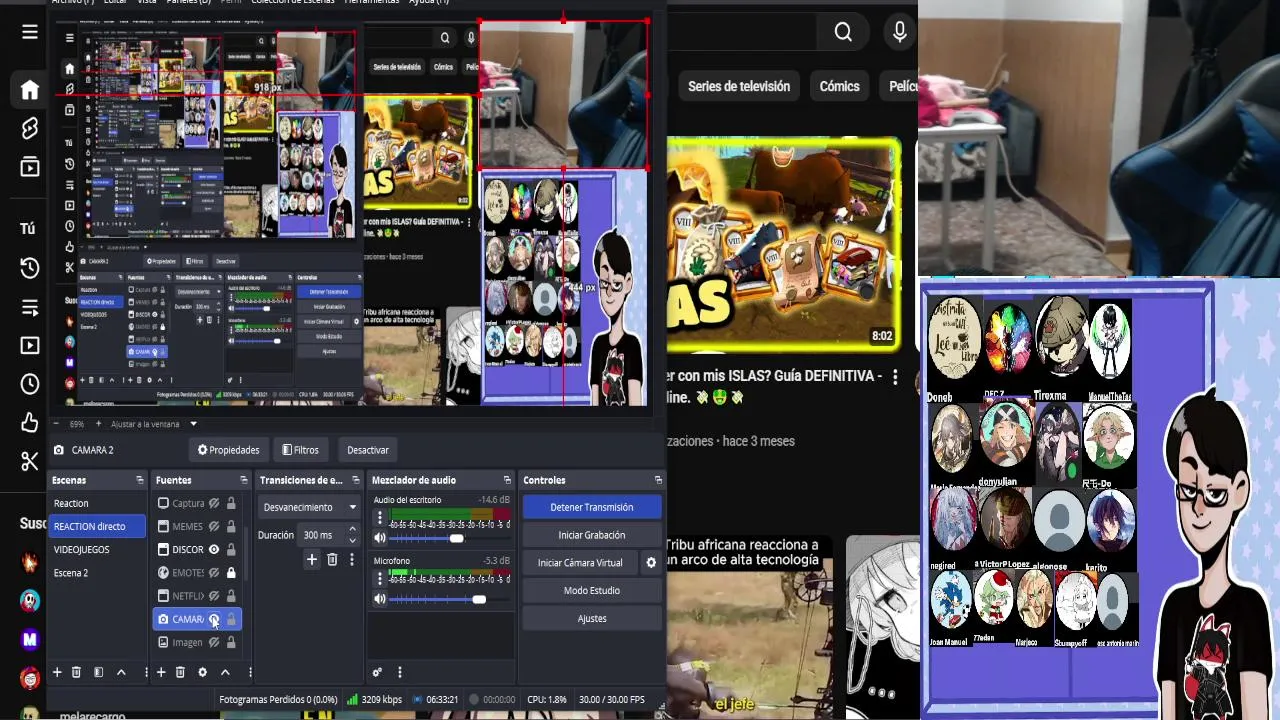Show the MEMES source with its eye
This screenshot has width=1280, height=720.
[214, 526]
